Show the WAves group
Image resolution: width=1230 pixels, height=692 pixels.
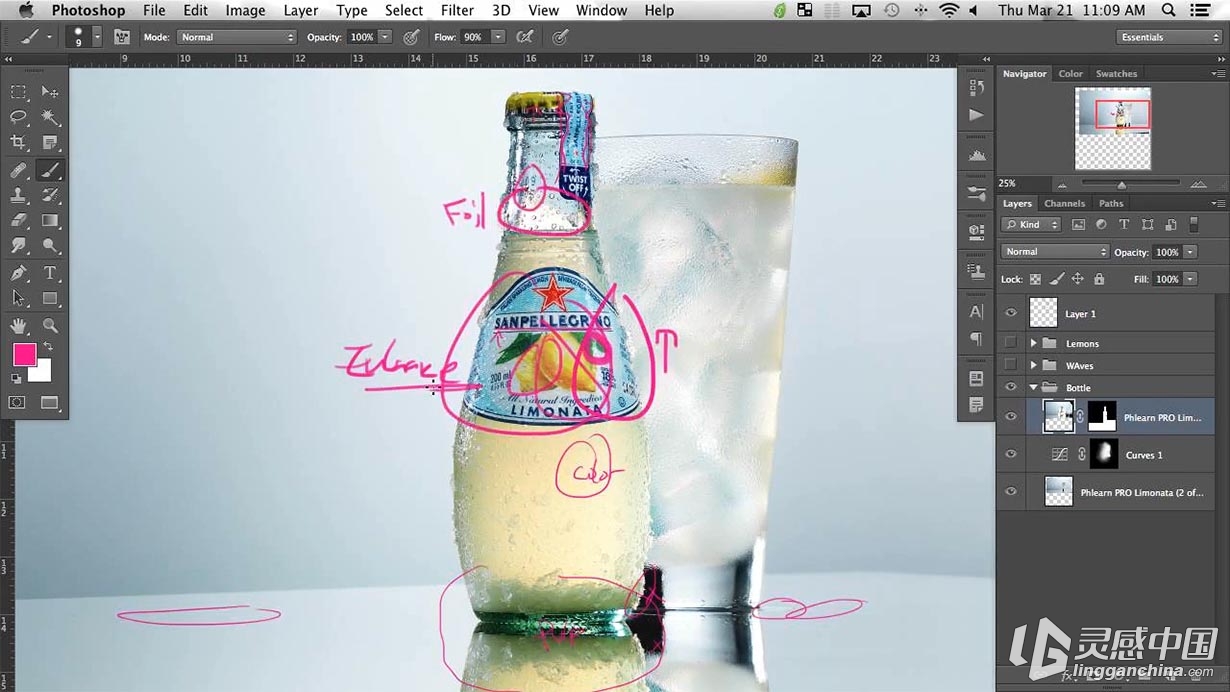[x=1010, y=365]
